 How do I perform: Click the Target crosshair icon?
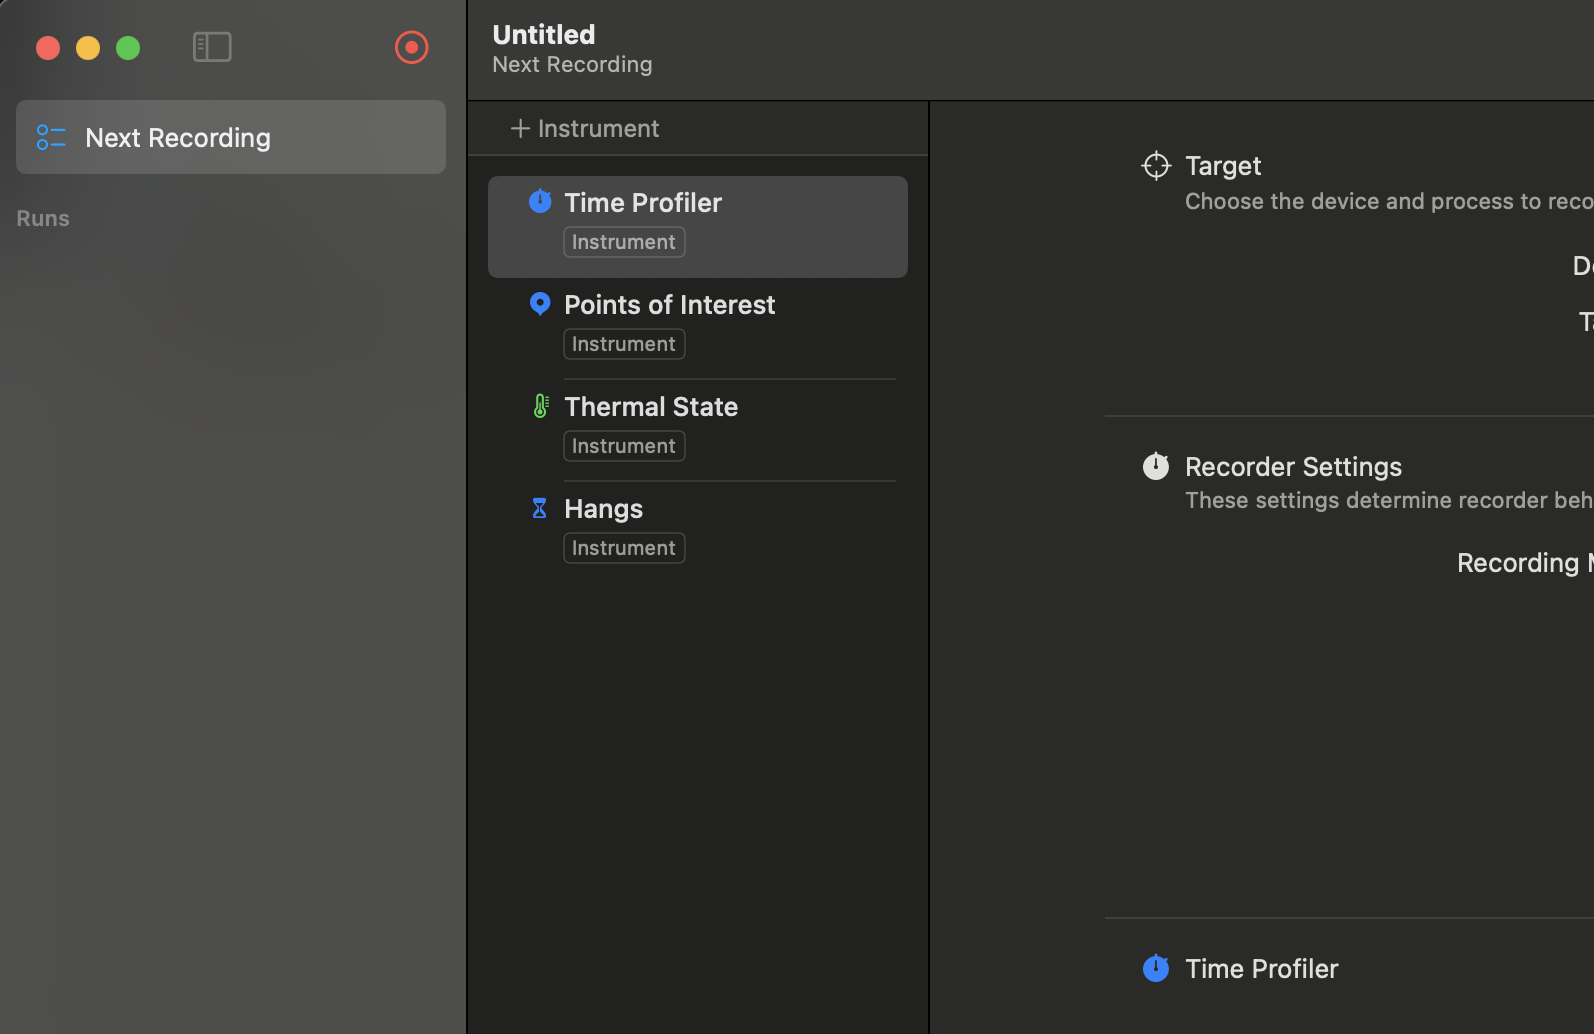pyautogui.click(x=1156, y=165)
